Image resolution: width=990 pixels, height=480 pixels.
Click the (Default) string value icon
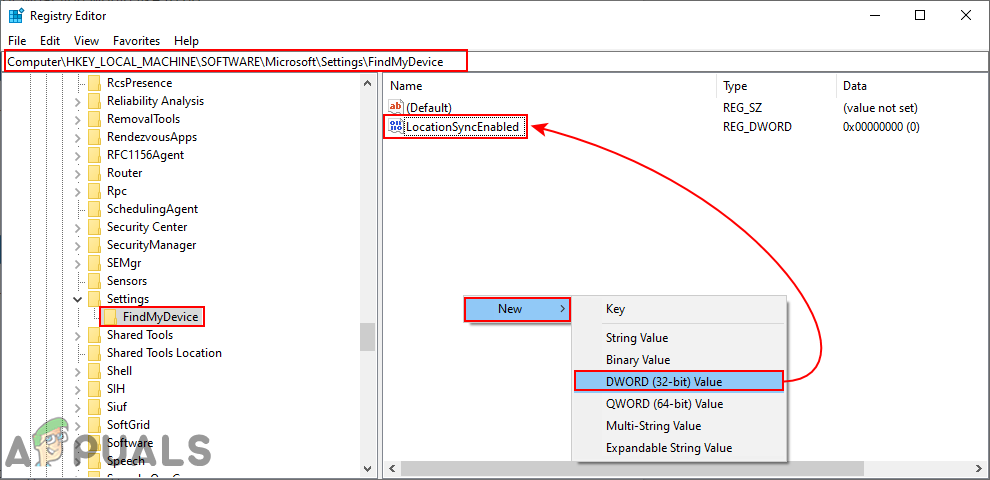[x=396, y=108]
